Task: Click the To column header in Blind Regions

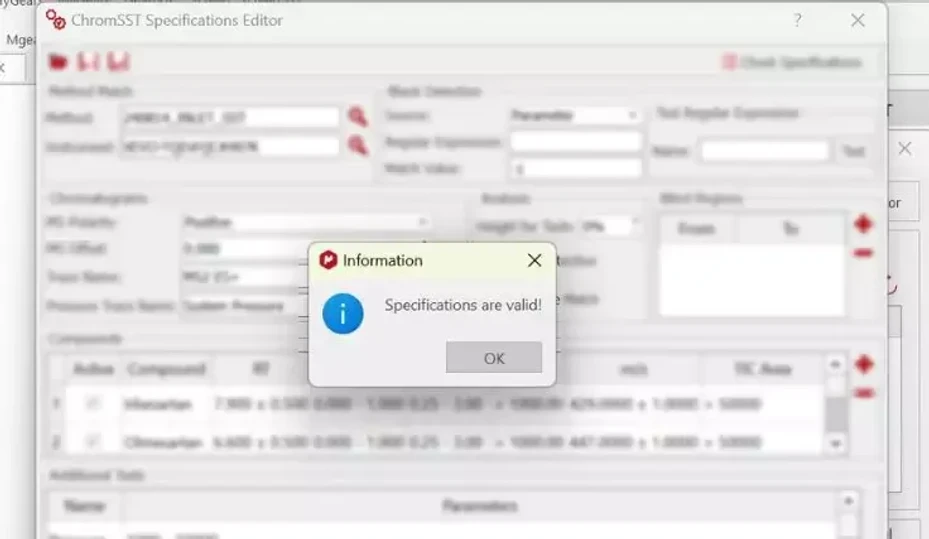Action: (x=790, y=229)
